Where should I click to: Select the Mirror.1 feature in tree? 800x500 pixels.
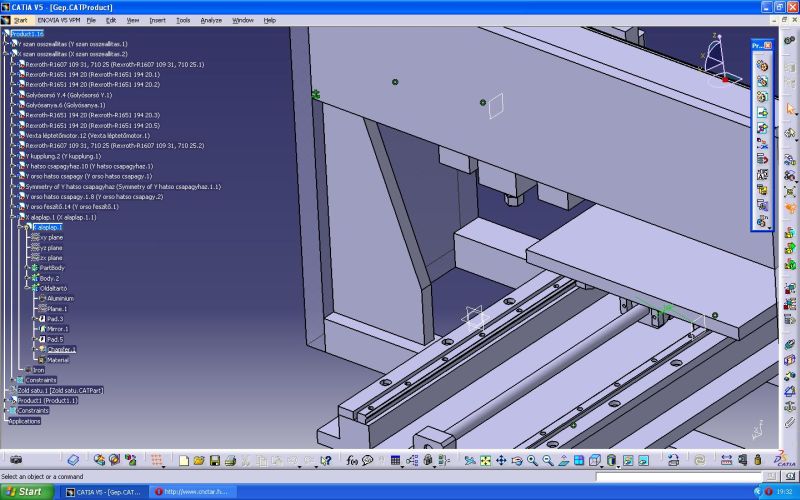click(57, 329)
